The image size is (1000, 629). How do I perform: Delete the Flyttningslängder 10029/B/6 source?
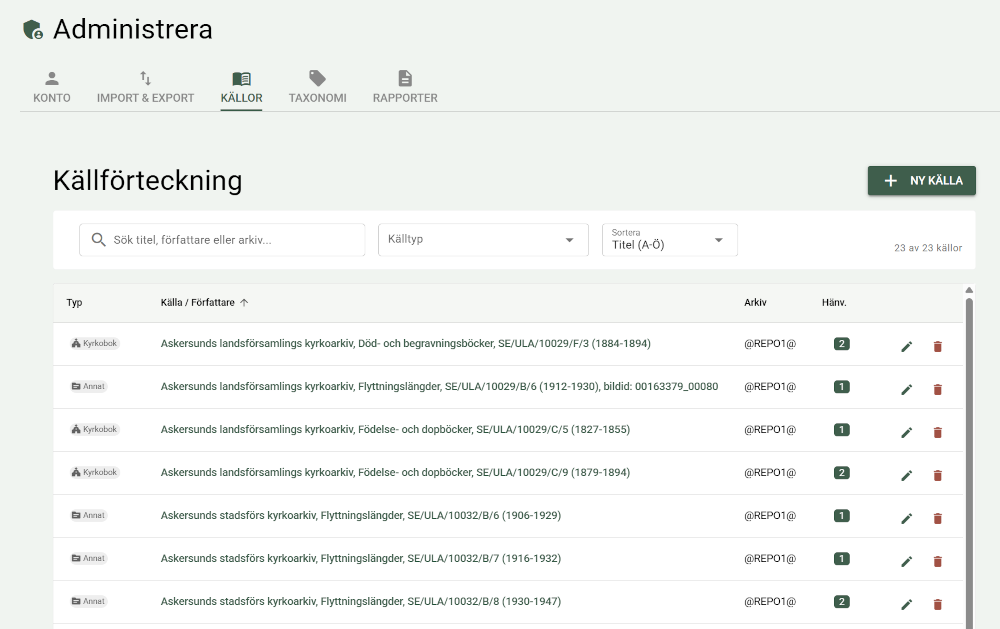click(x=938, y=389)
